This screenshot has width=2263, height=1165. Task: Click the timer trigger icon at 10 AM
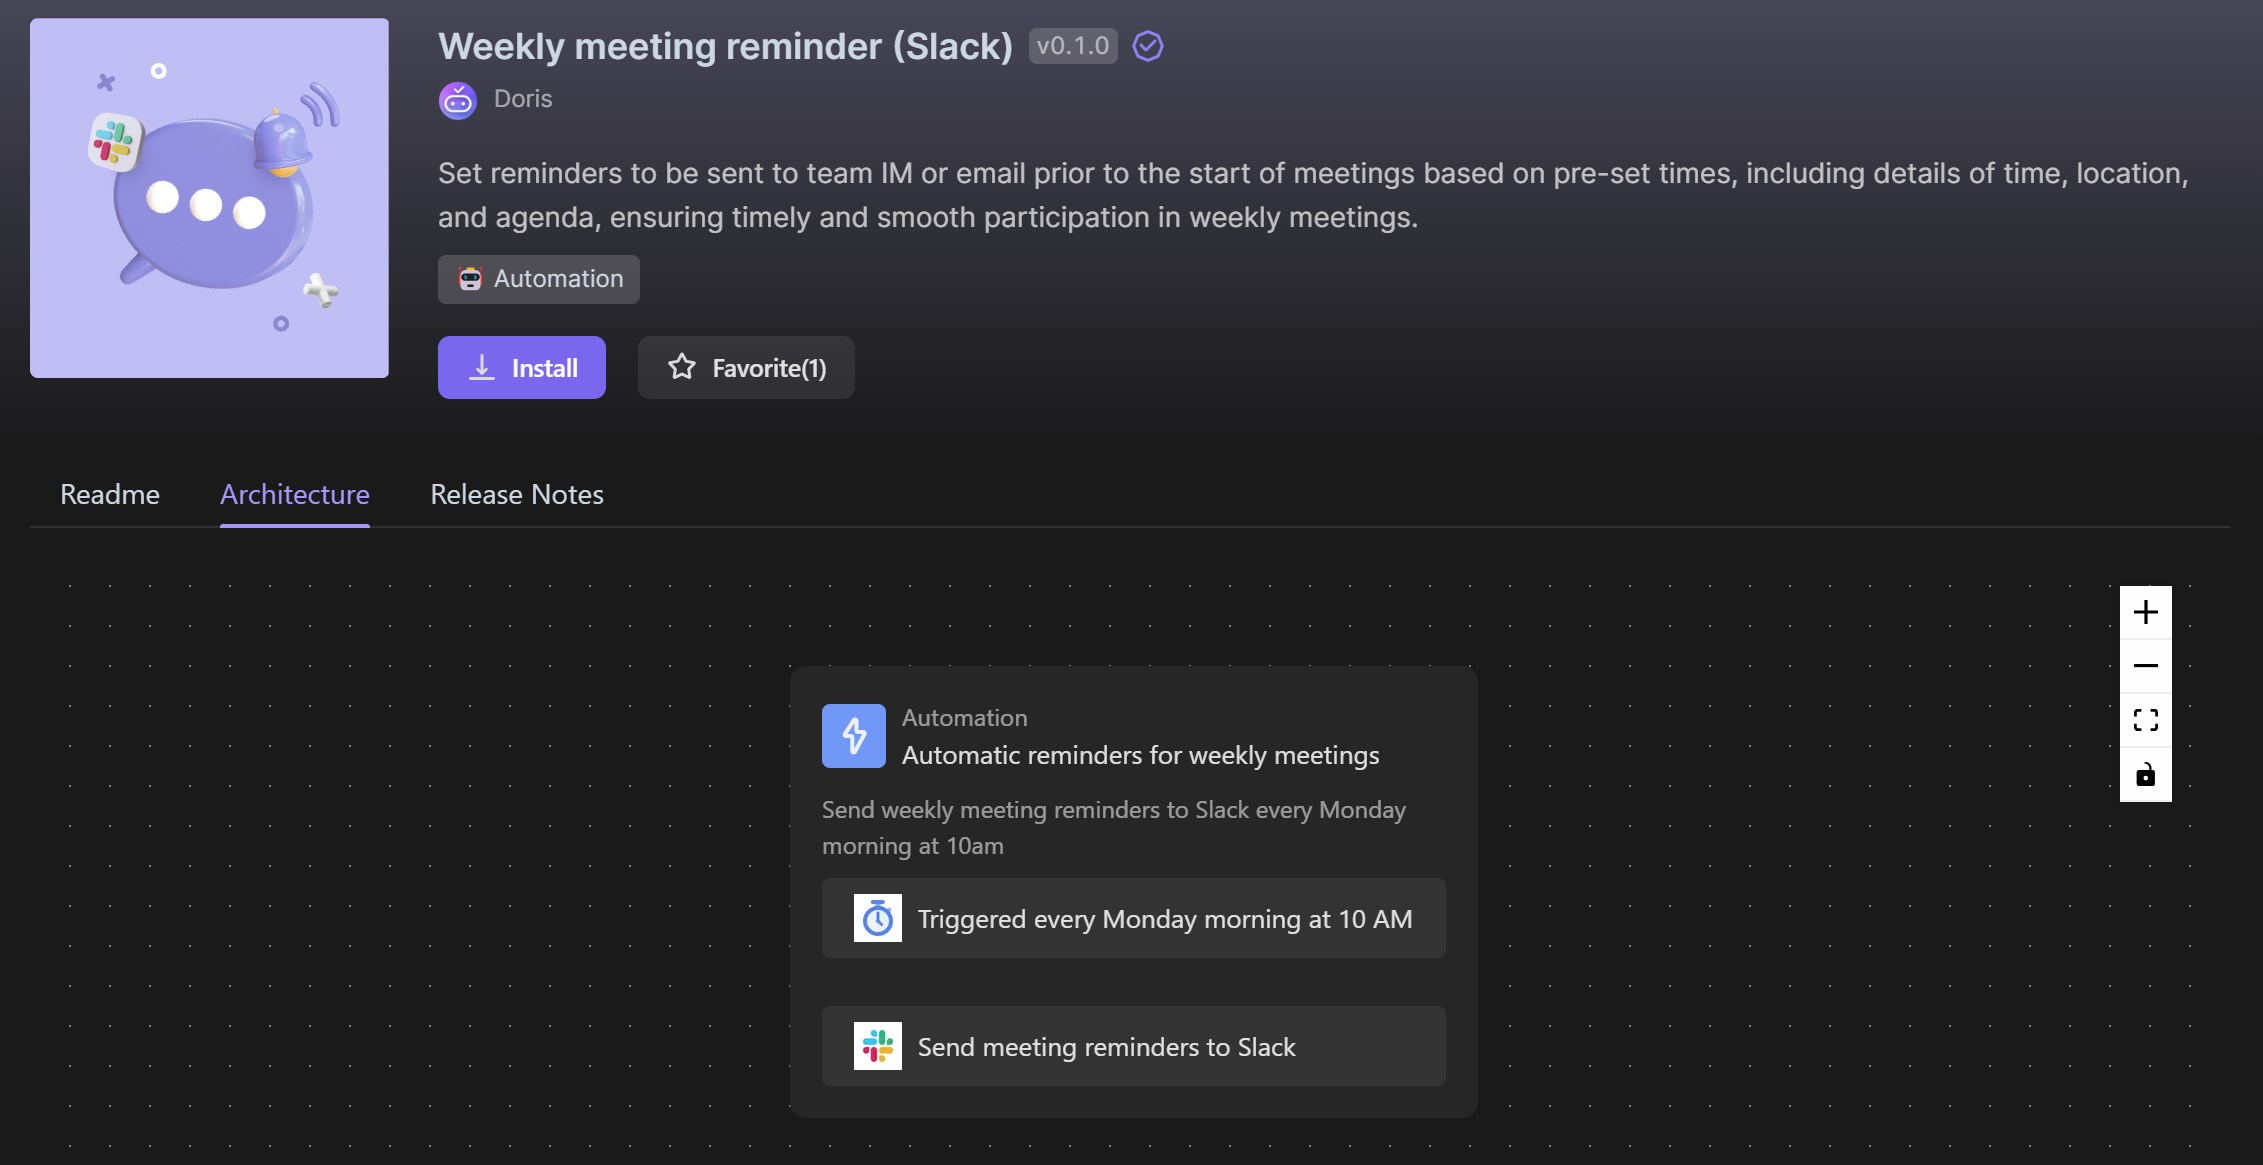click(x=877, y=918)
